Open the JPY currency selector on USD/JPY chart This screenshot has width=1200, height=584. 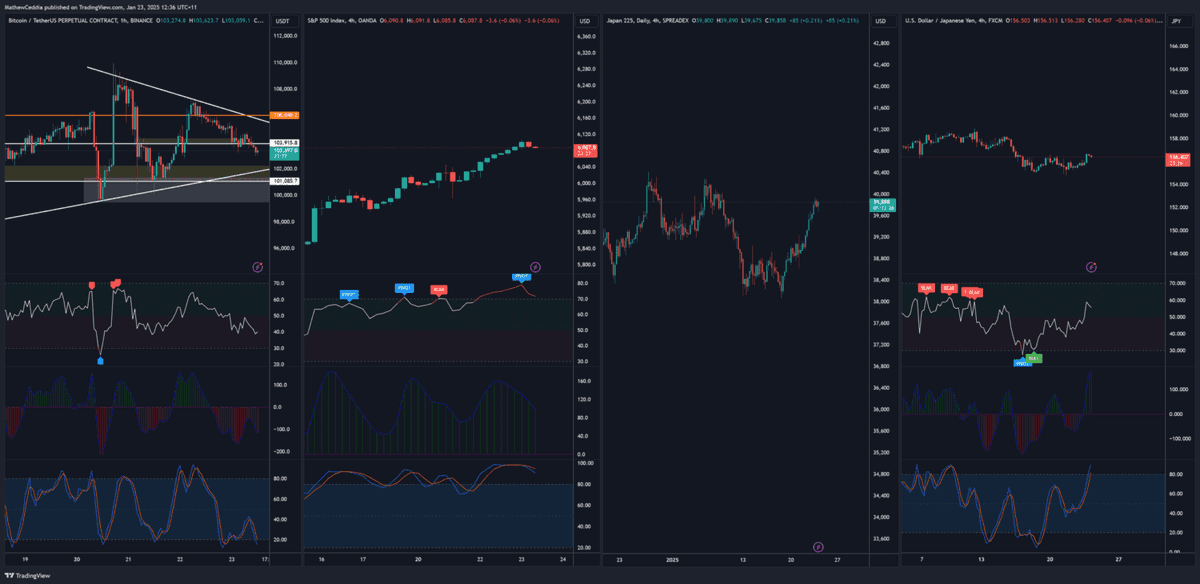click(x=1178, y=21)
